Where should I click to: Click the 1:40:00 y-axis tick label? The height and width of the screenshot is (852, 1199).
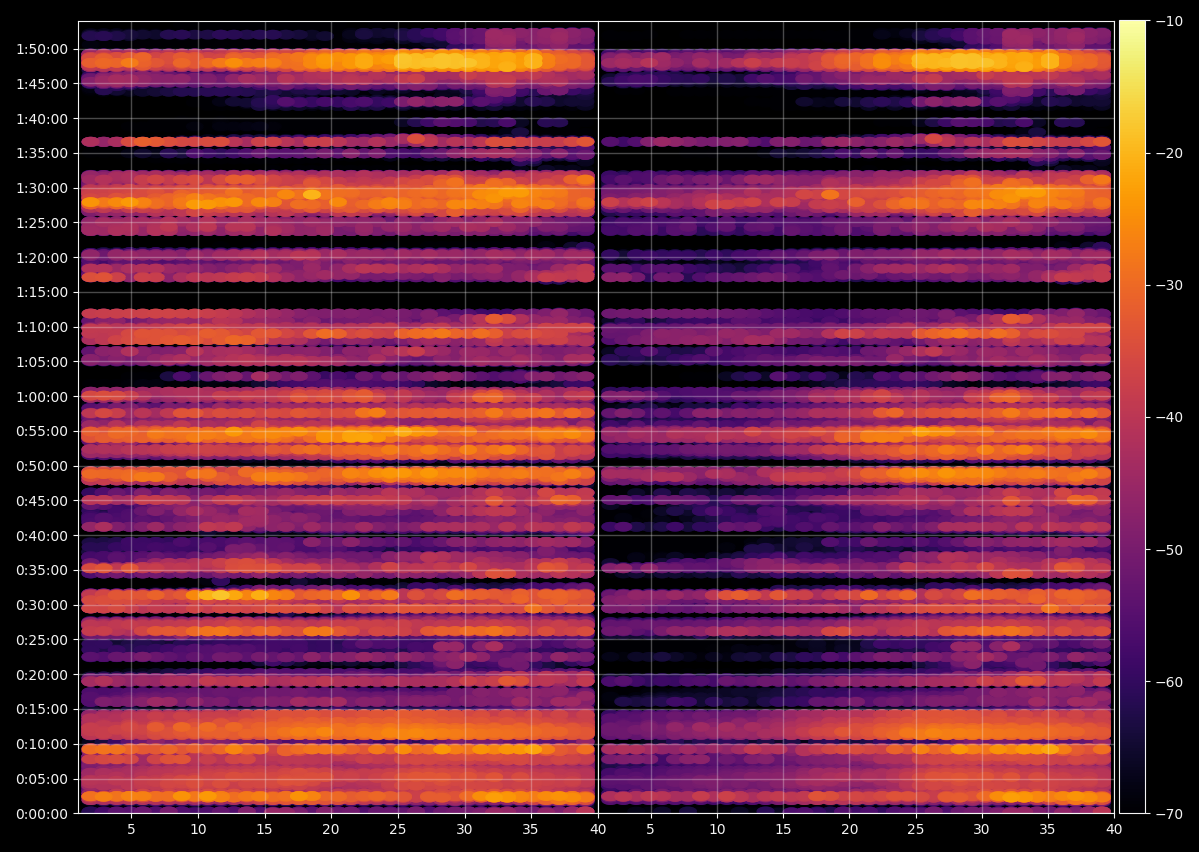(x=42, y=119)
